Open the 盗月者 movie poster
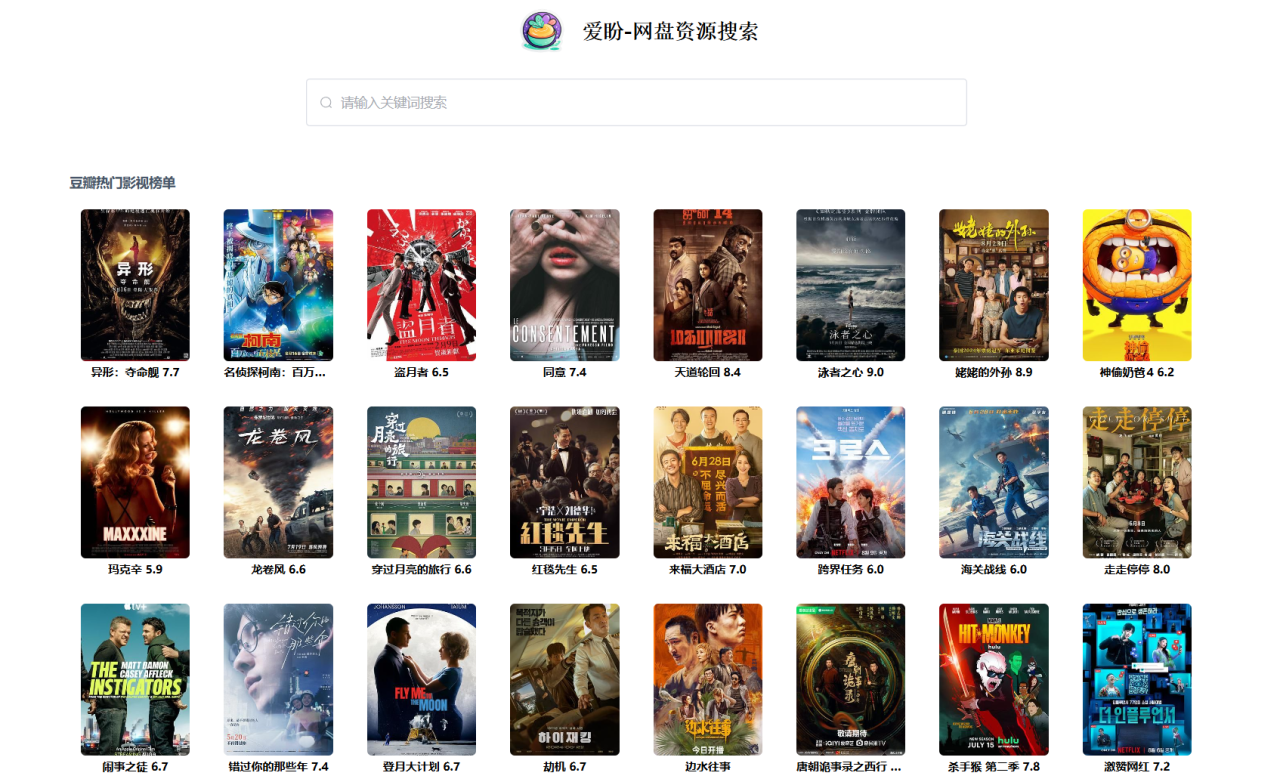The width and height of the screenshot is (1280, 782). [421, 284]
